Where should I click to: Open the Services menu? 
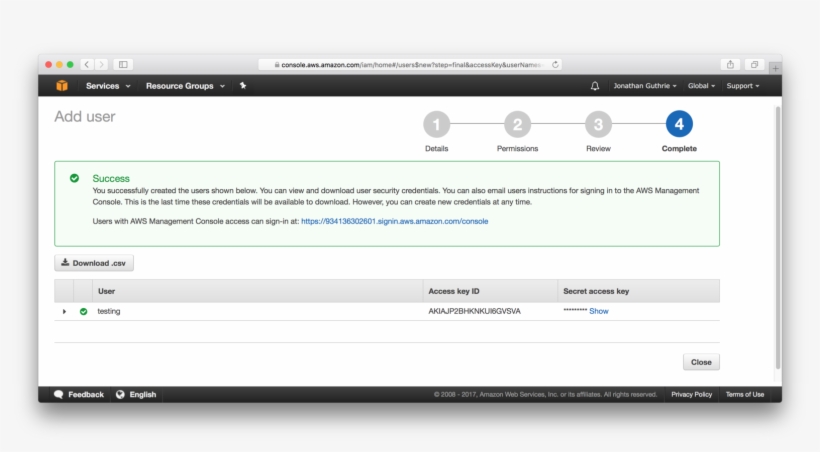tap(108, 86)
